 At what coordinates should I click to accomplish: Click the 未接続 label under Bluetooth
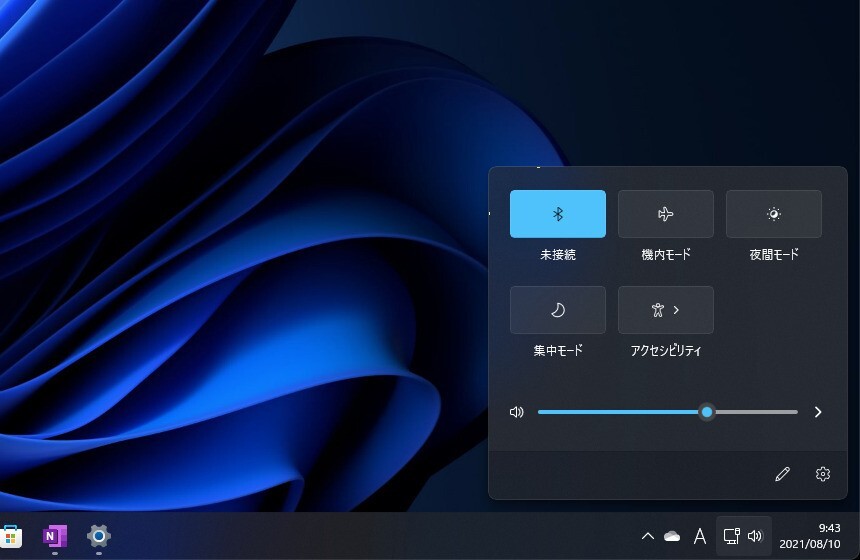[x=558, y=254]
